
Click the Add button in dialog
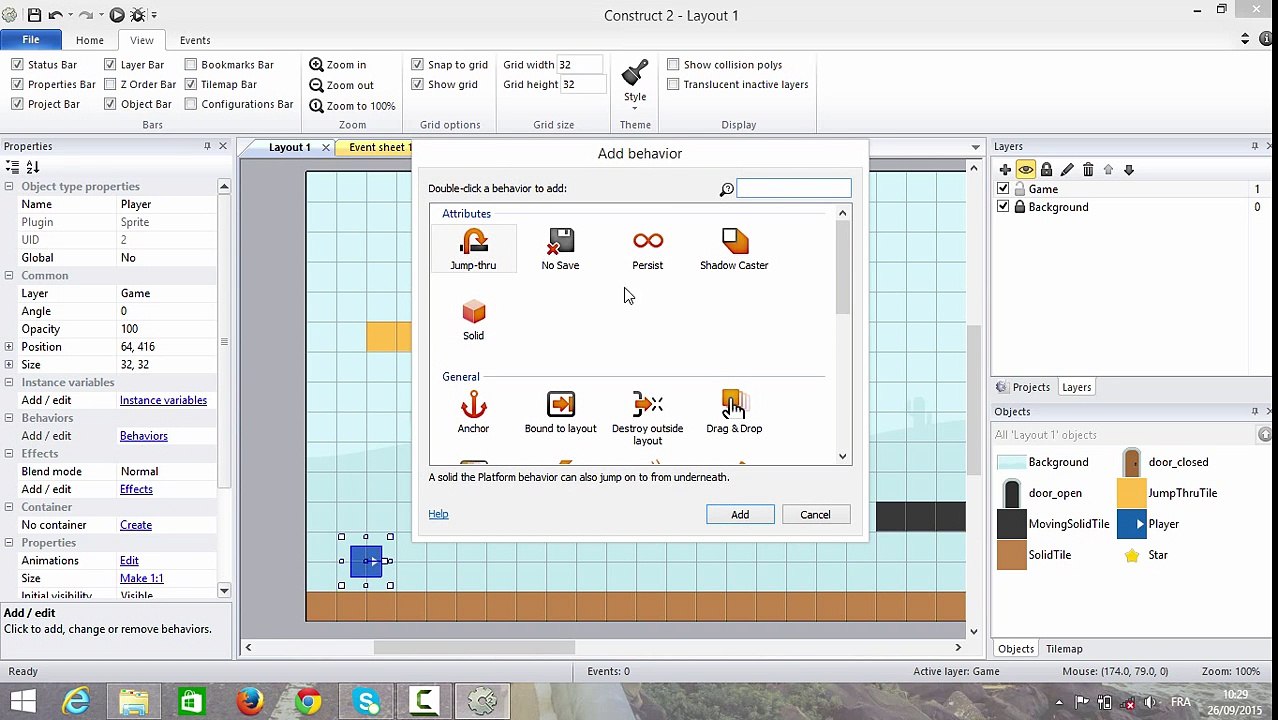[x=740, y=515]
